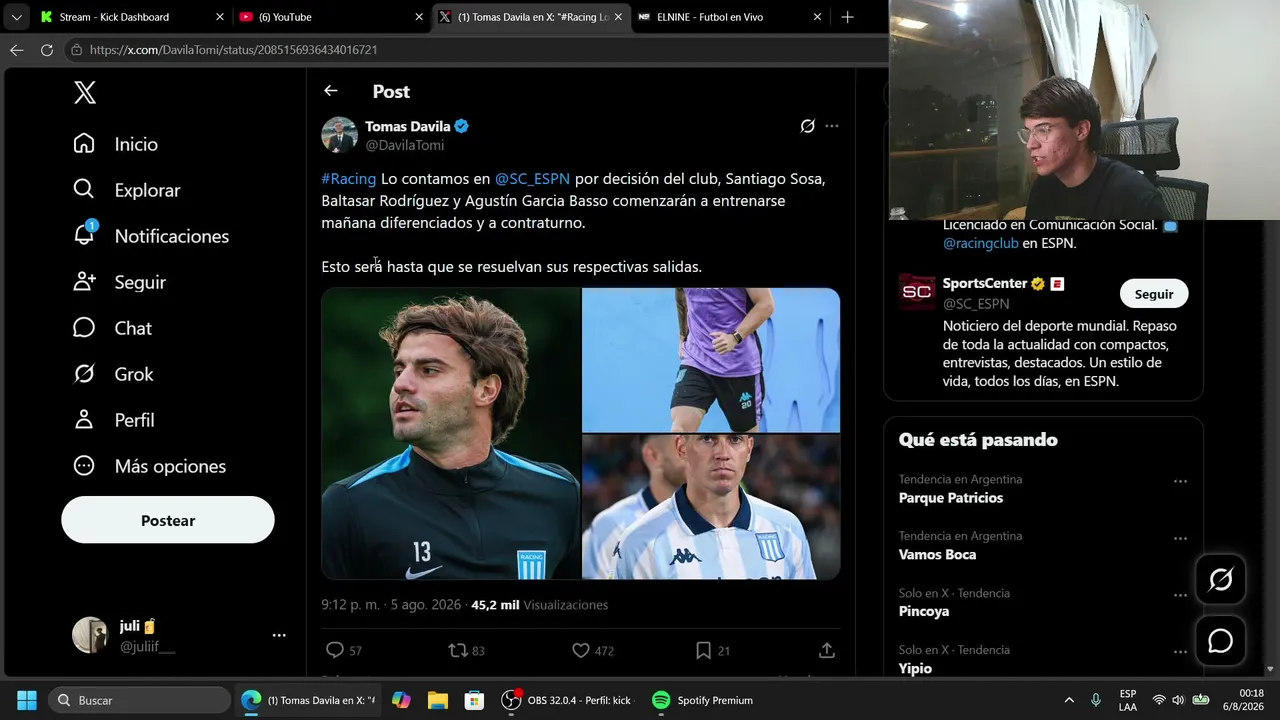Open the SportsCenter account avatar
Screen dimensions: 1280x720
(x=917, y=292)
